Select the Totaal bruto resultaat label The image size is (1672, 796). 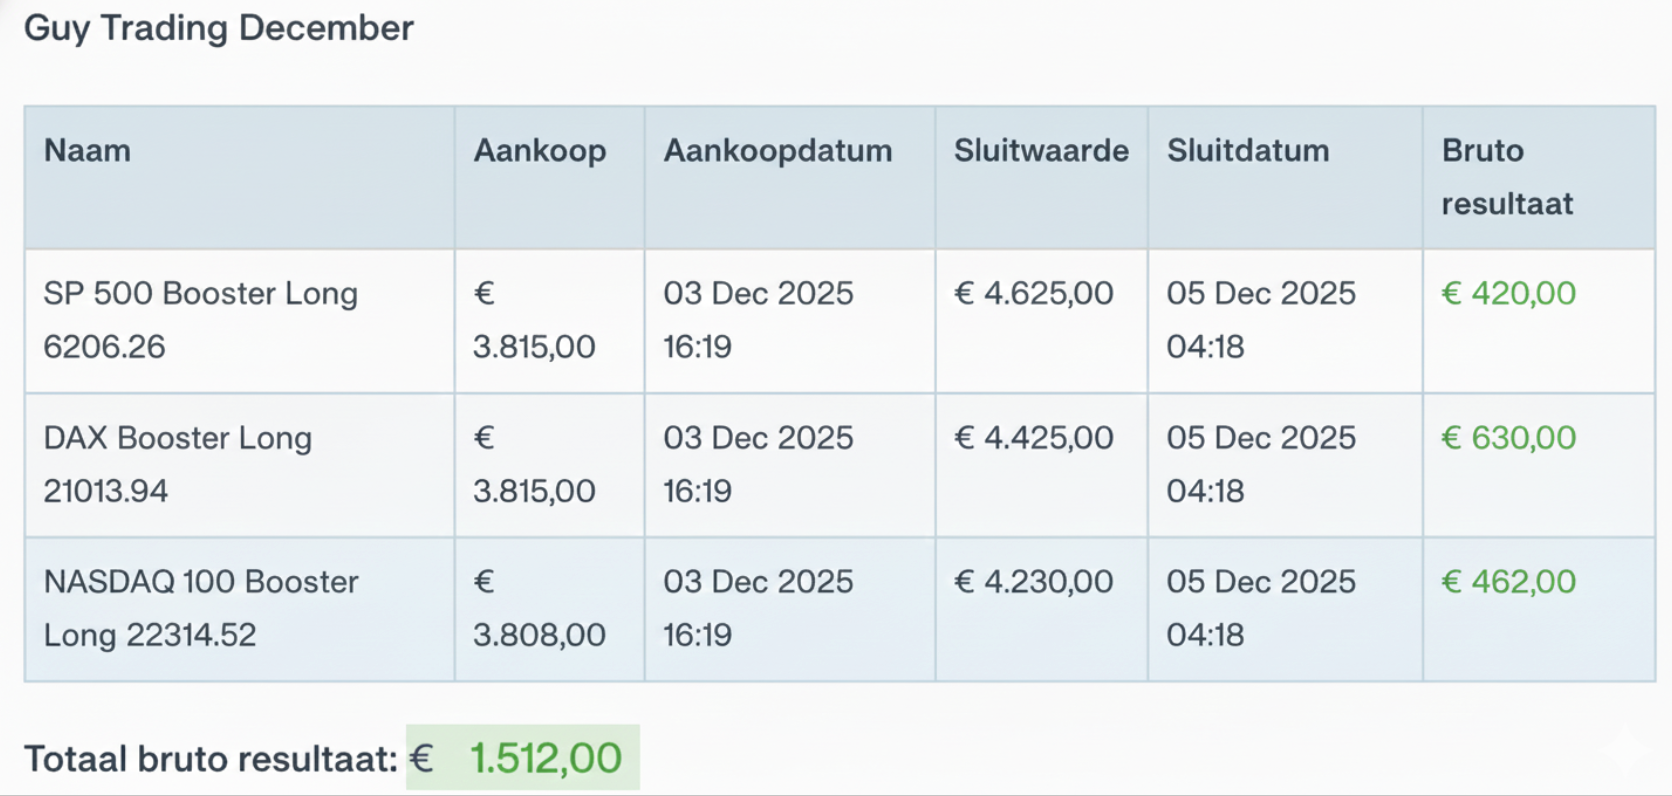tap(211, 759)
